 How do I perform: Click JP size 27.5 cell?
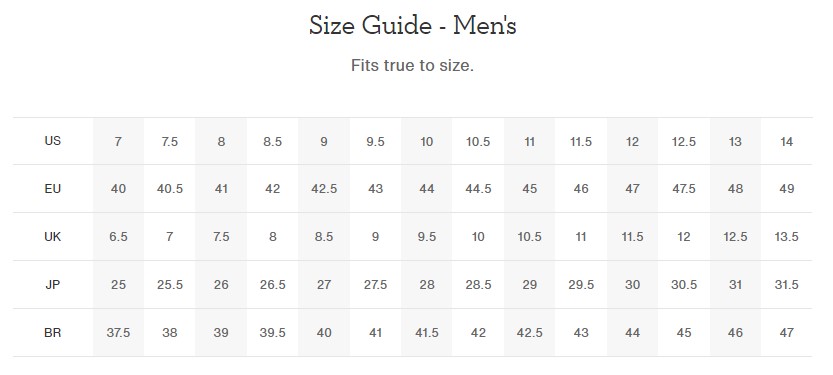tap(375, 285)
